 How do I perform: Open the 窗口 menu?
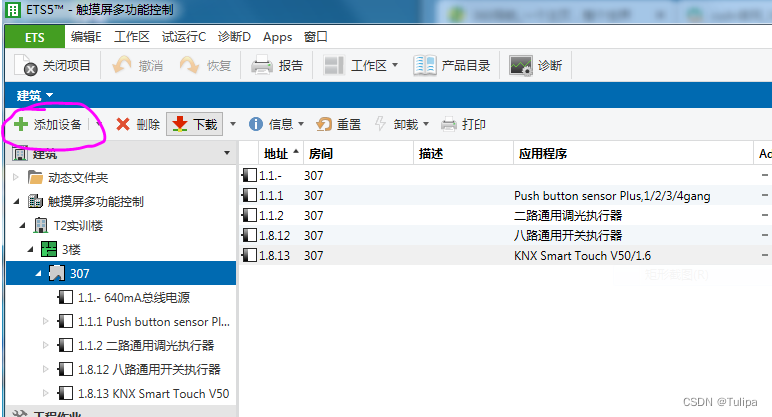pos(316,37)
